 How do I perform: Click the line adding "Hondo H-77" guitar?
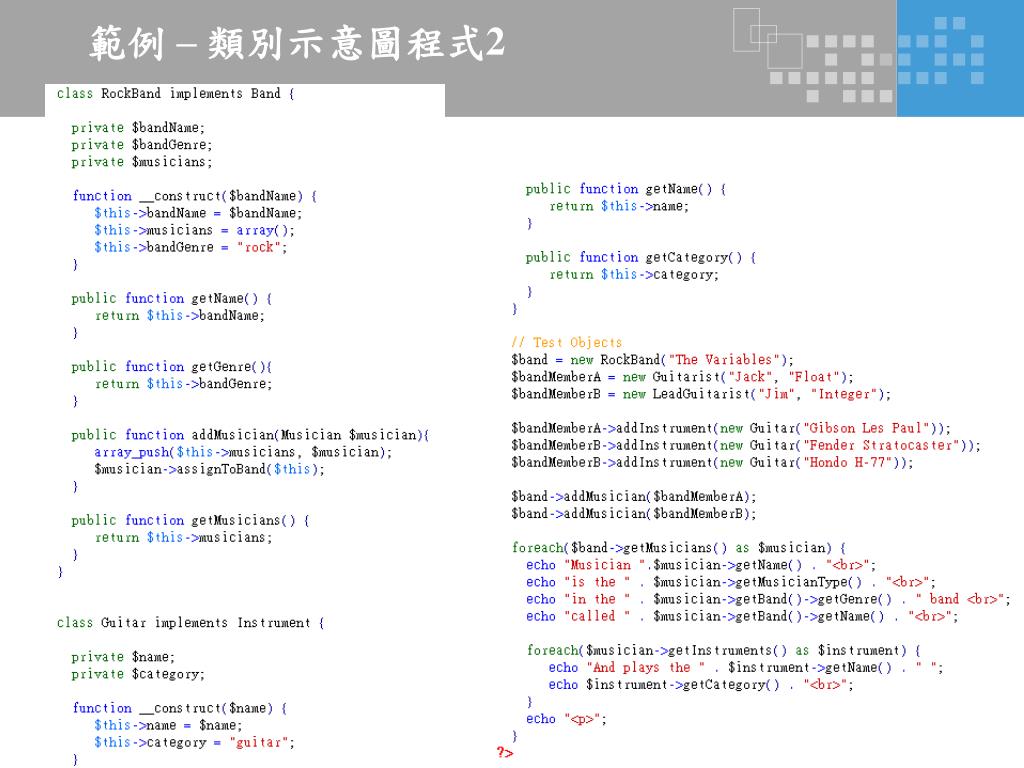coord(712,462)
